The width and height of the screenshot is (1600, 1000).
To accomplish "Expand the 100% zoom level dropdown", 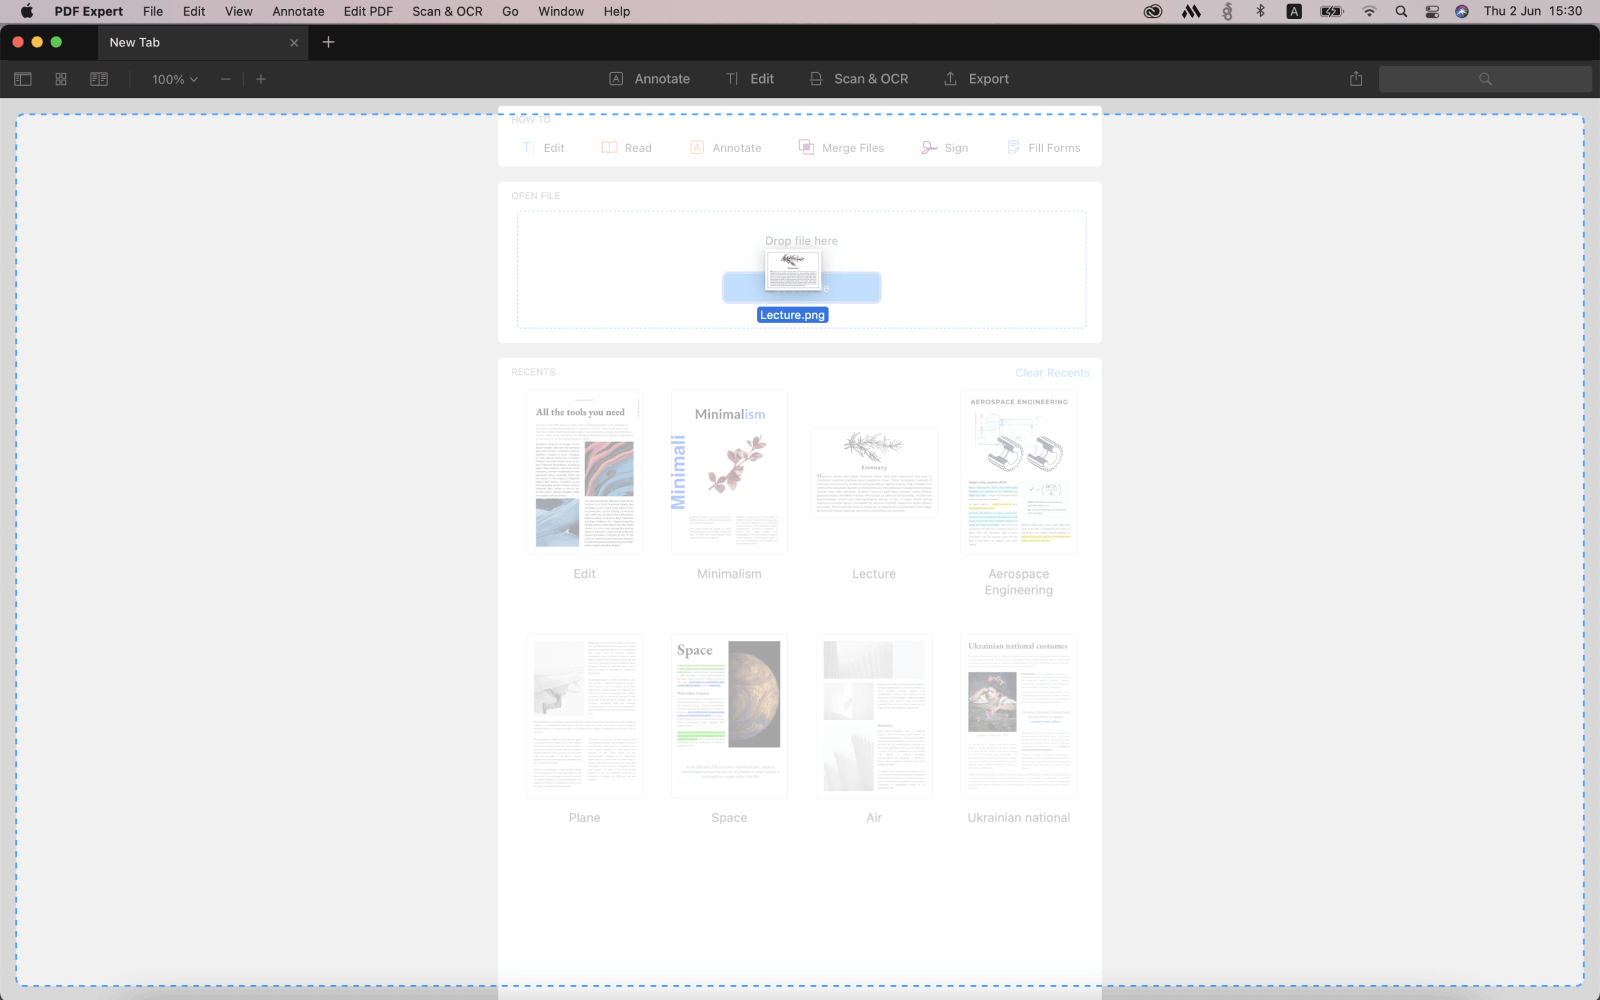I will [x=175, y=79].
